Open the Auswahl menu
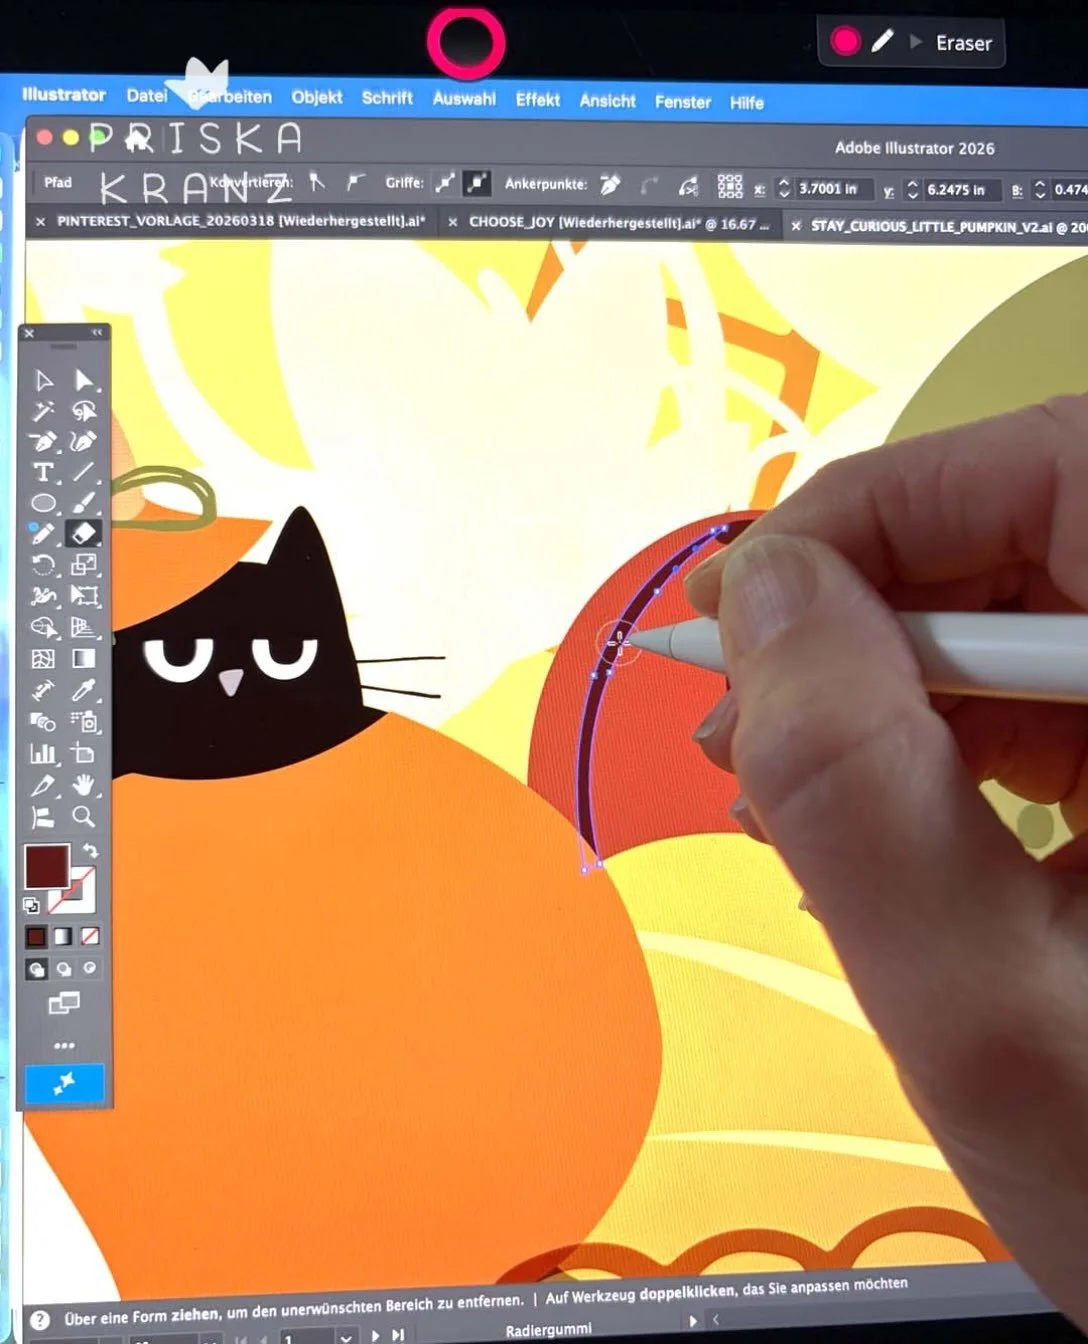Viewport: 1088px width, 1344px height. 464,98
